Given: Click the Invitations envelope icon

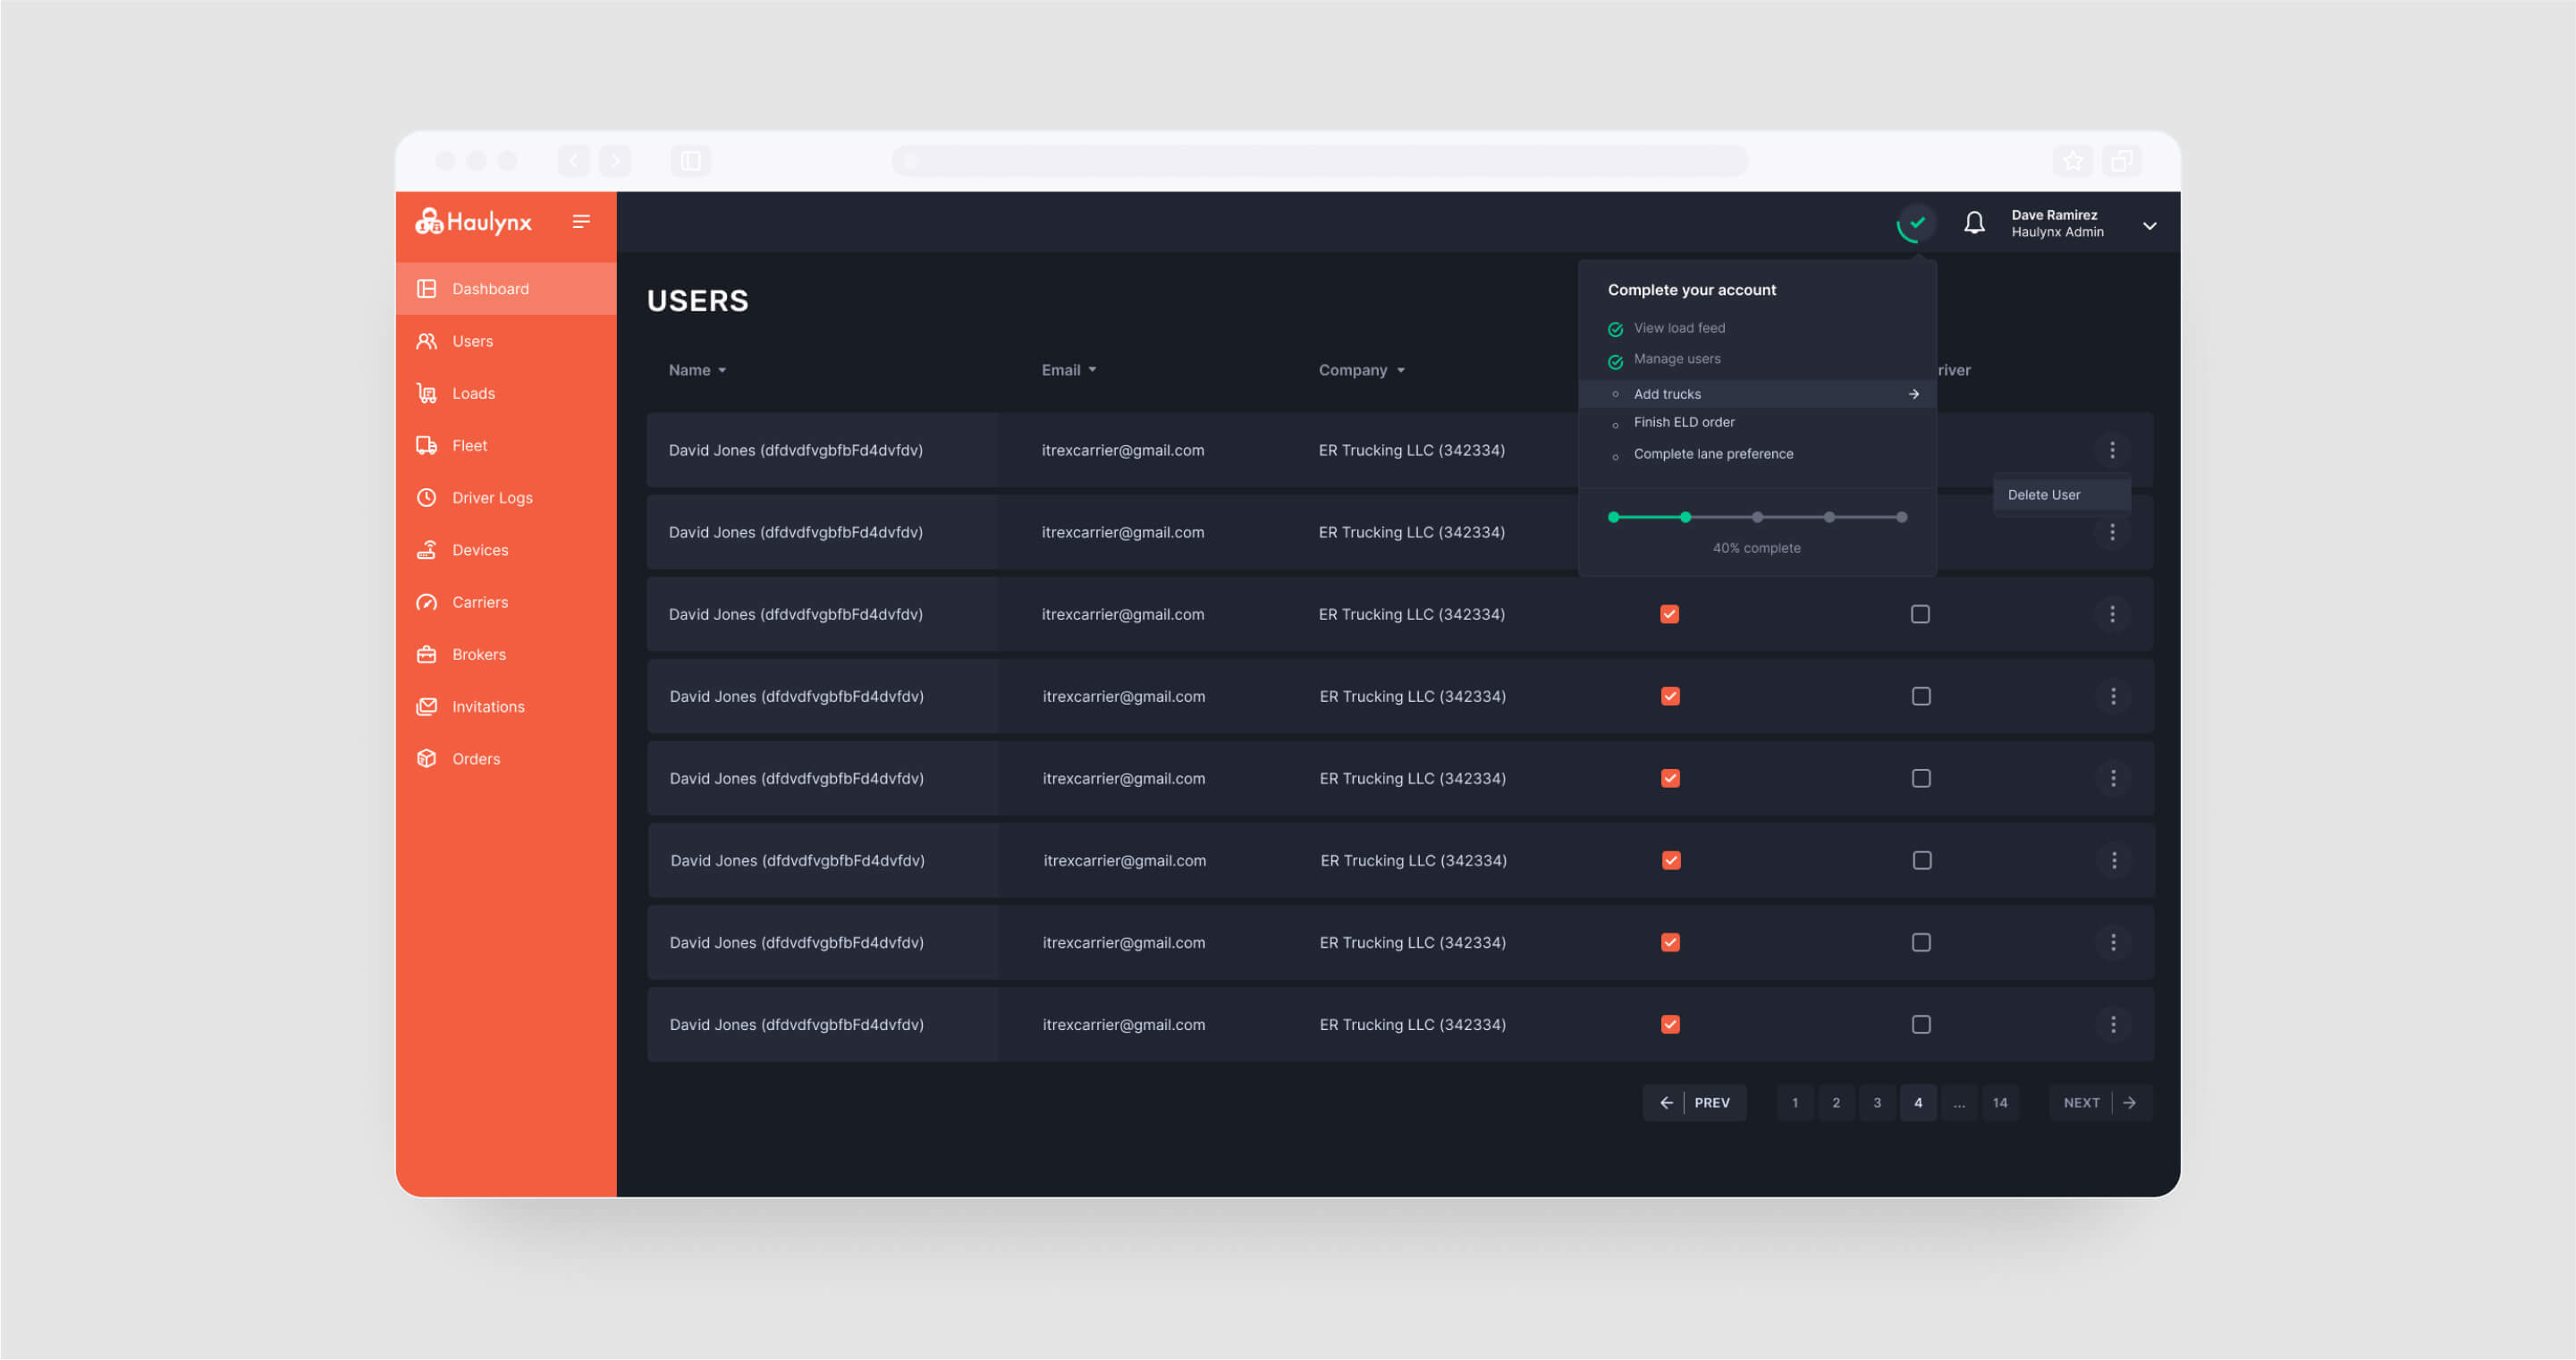Looking at the screenshot, I should pos(427,707).
